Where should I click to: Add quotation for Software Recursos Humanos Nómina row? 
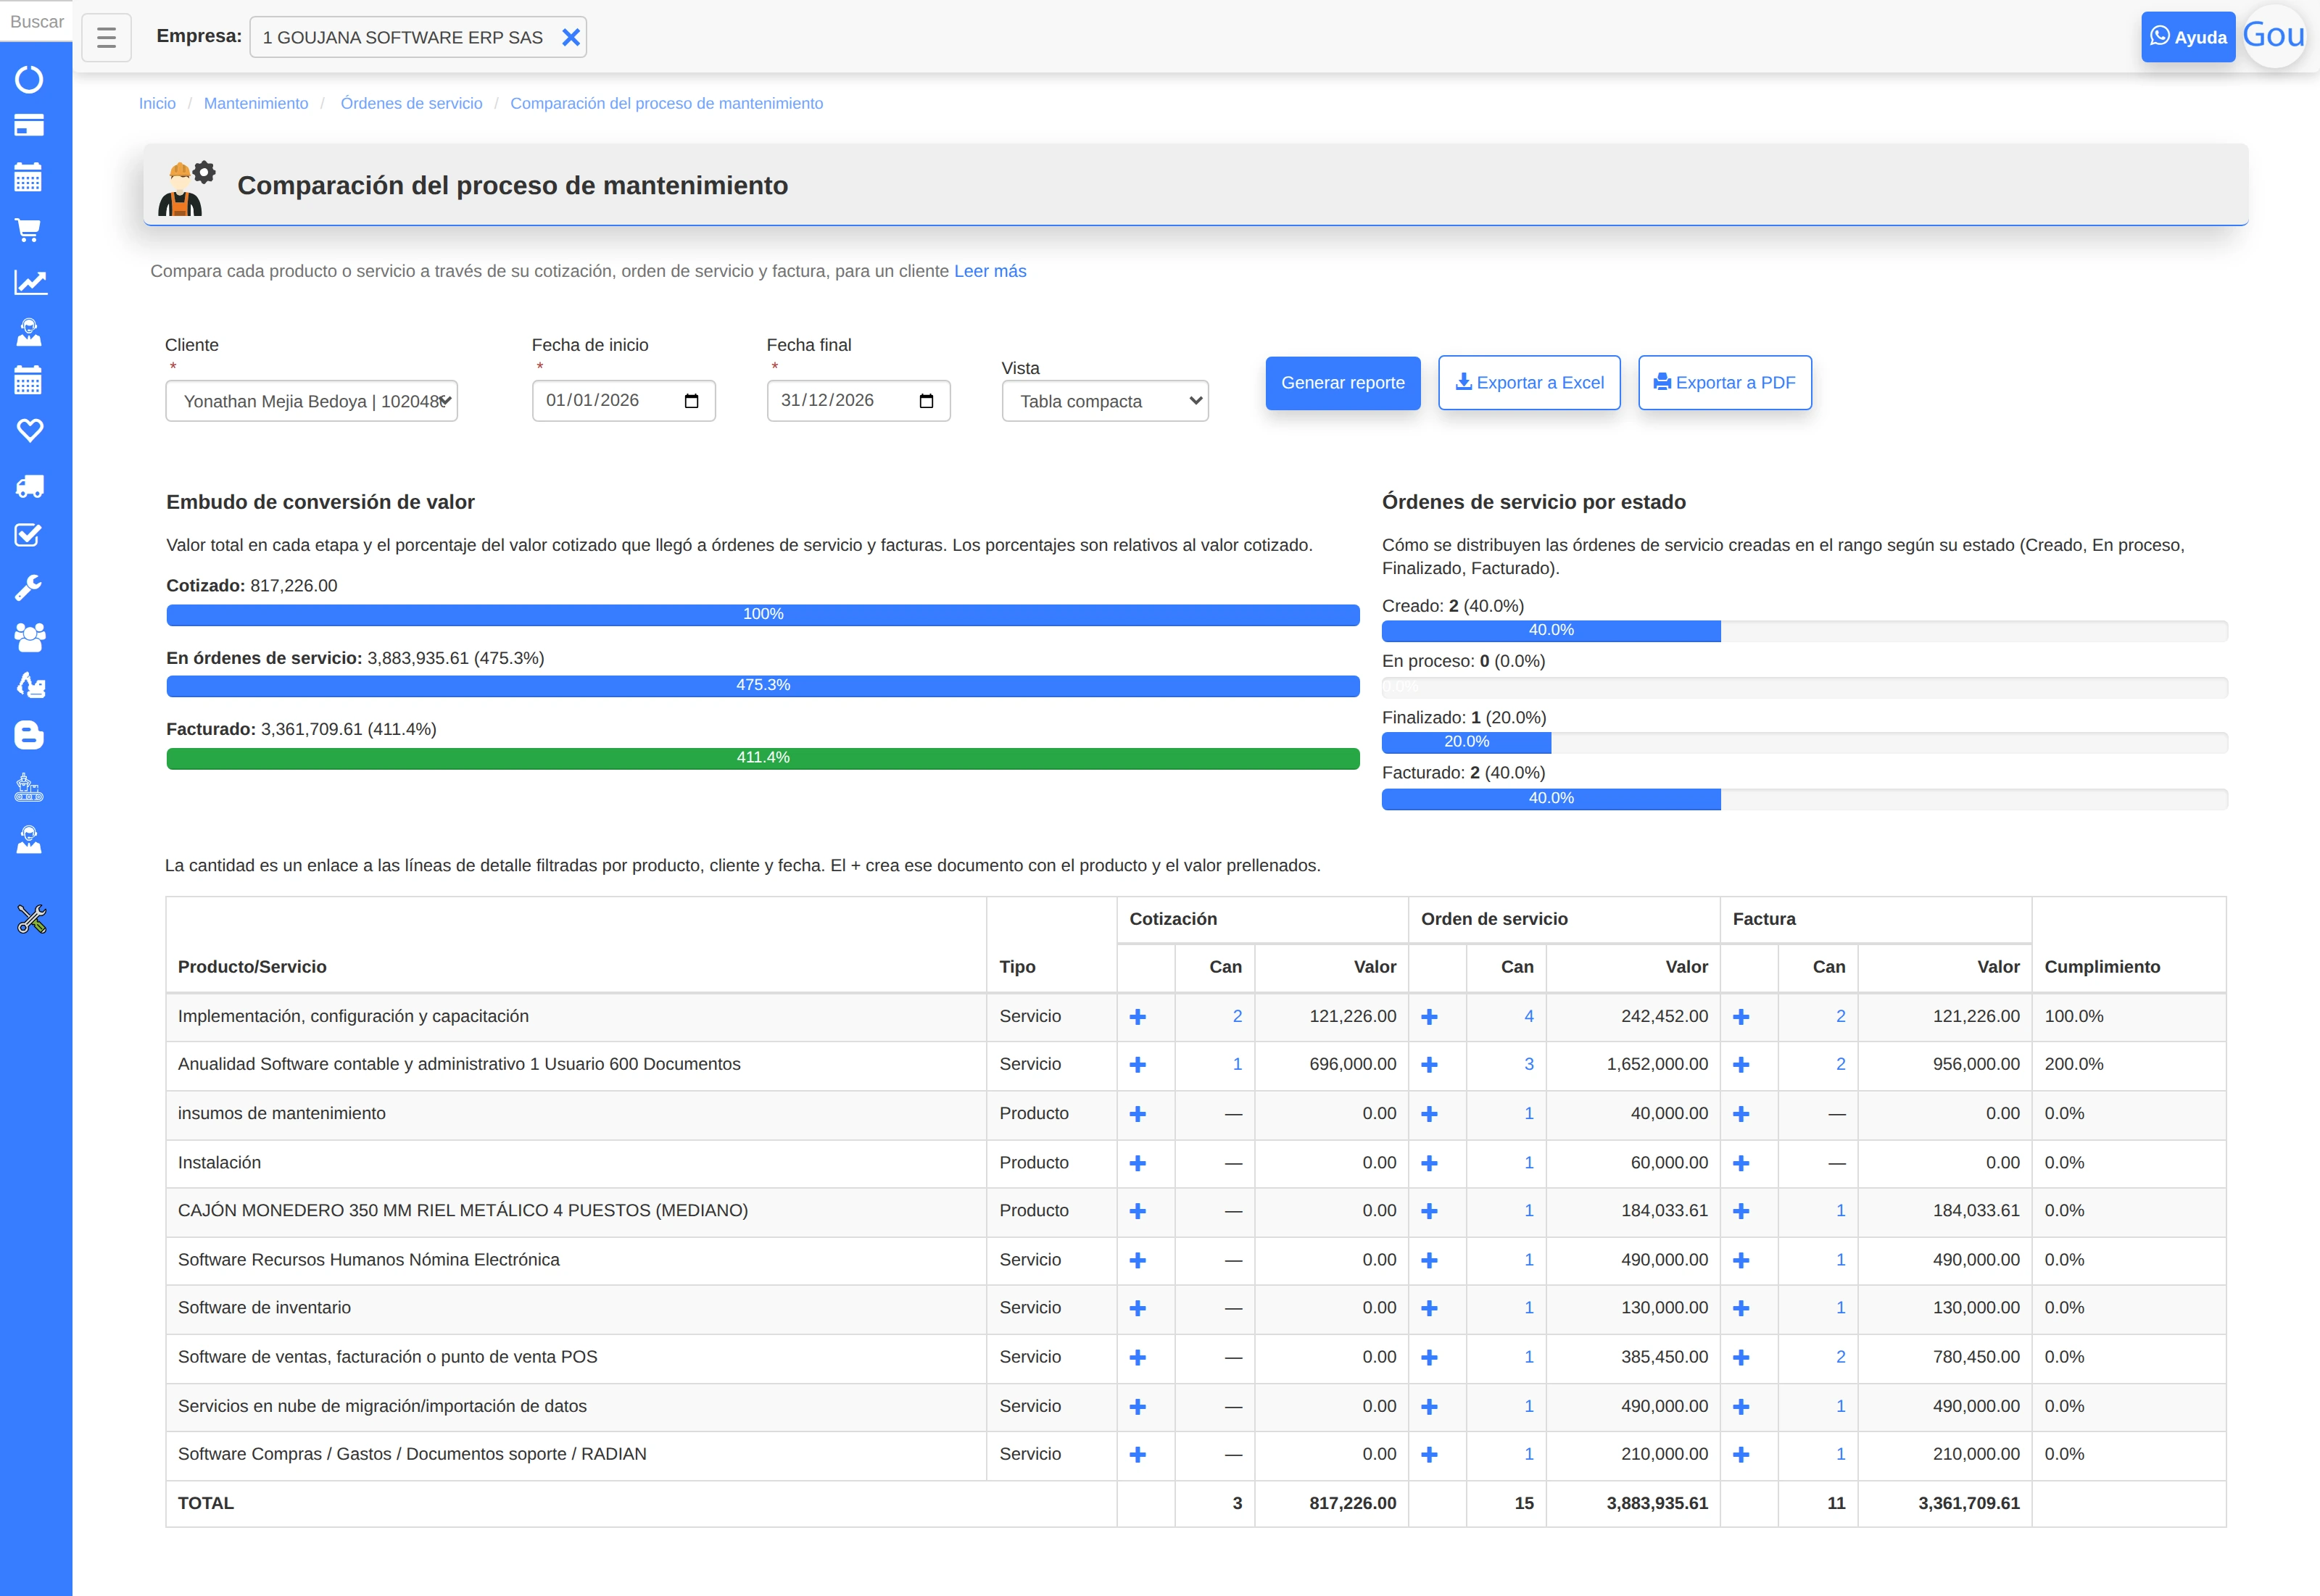(x=1137, y=1260)
